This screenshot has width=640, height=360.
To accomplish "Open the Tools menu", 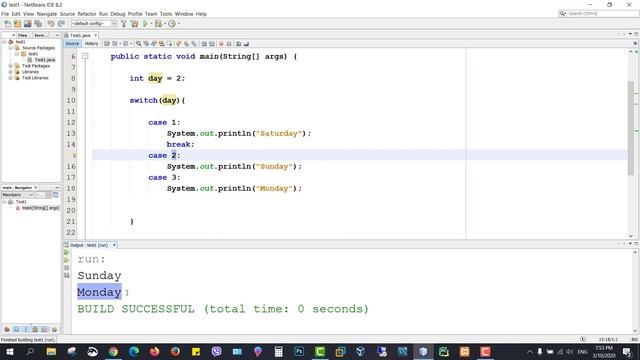I will [x=166, y=14].
